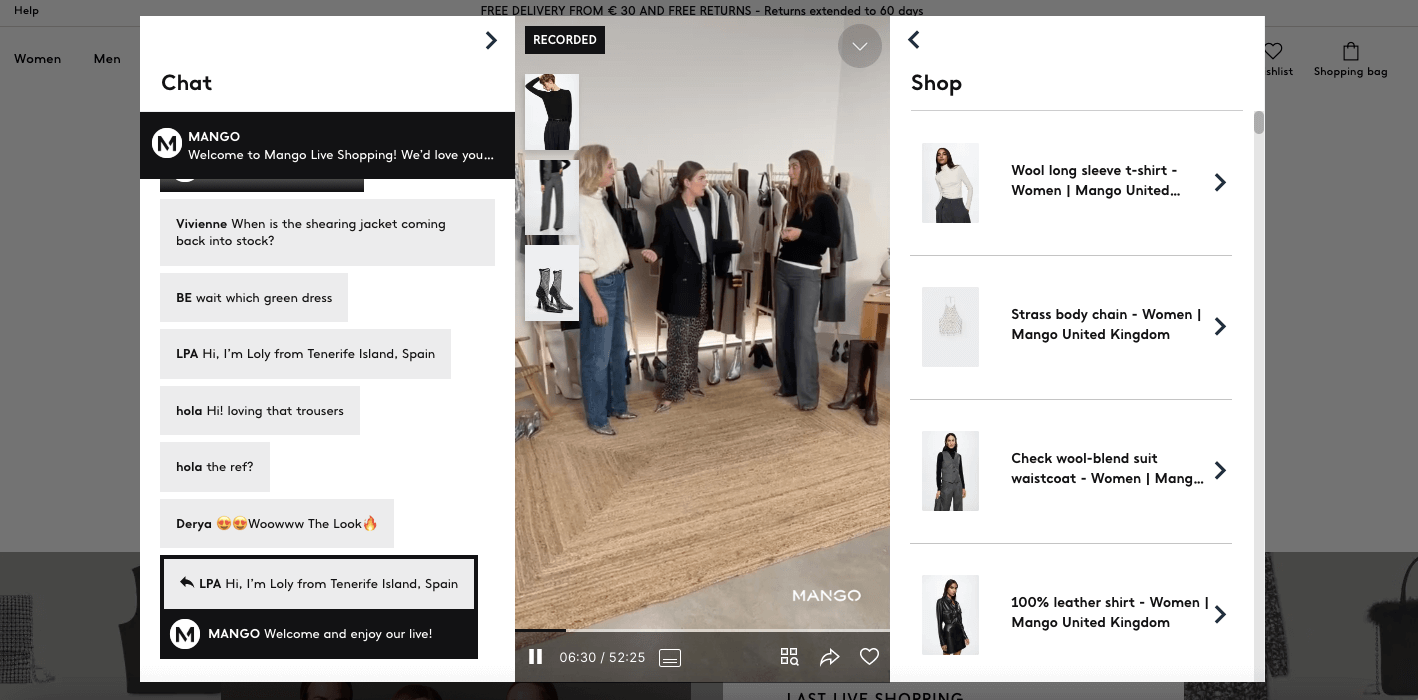Collapse the Shop panel arrow

[x=913, y=39]
